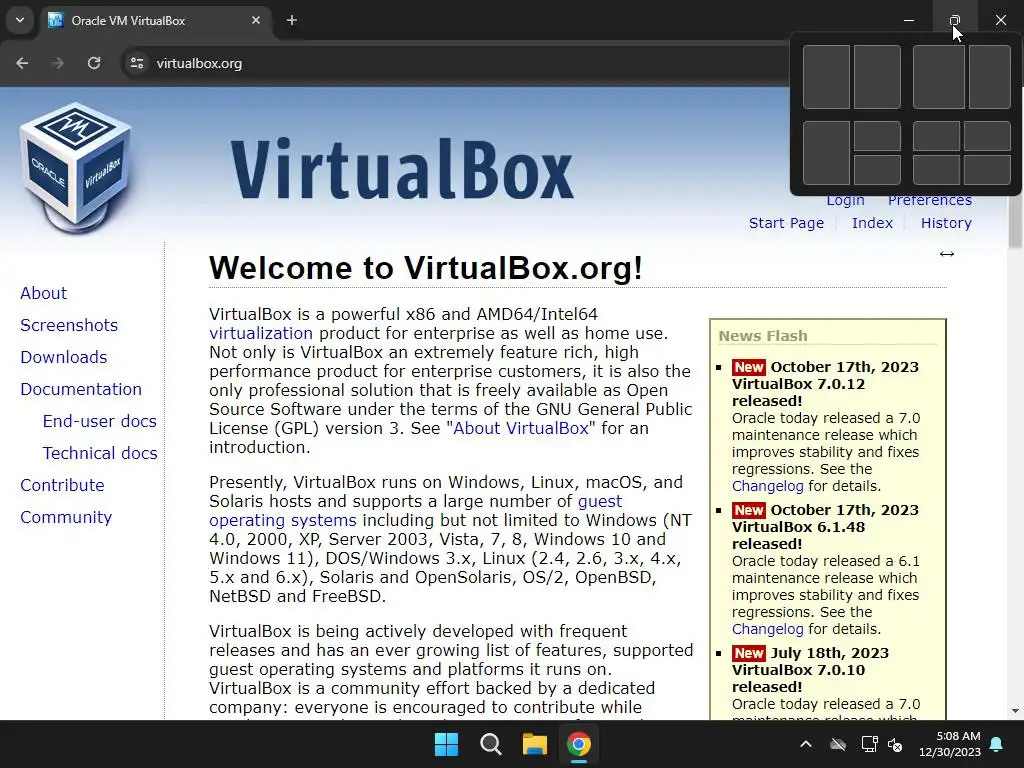Screen dimensions: 1024x768
Task: Snap to left half of three-zone layout
Action: pos(826,153)
